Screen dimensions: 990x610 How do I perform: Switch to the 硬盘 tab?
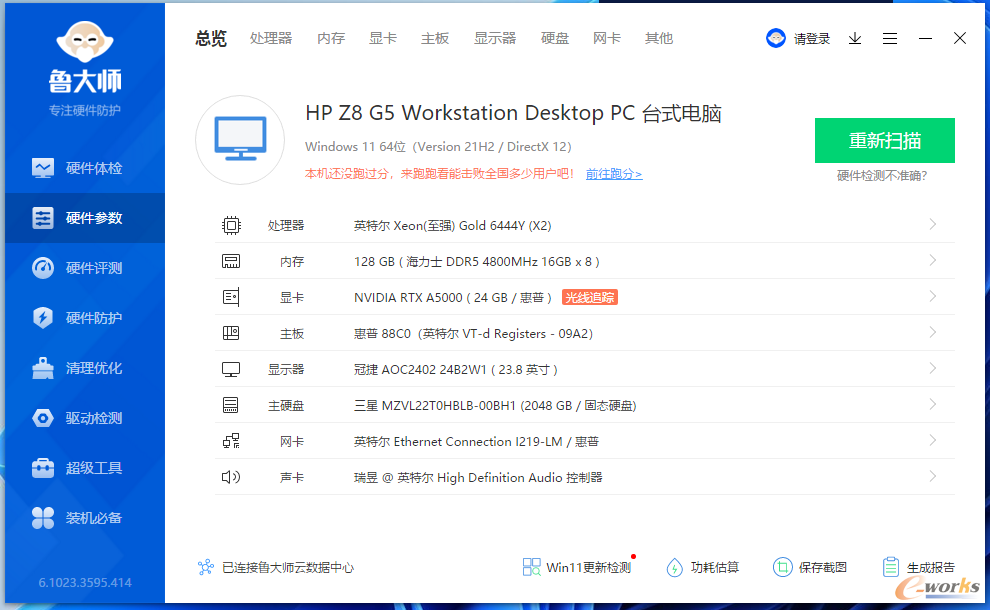pos(555,39)
